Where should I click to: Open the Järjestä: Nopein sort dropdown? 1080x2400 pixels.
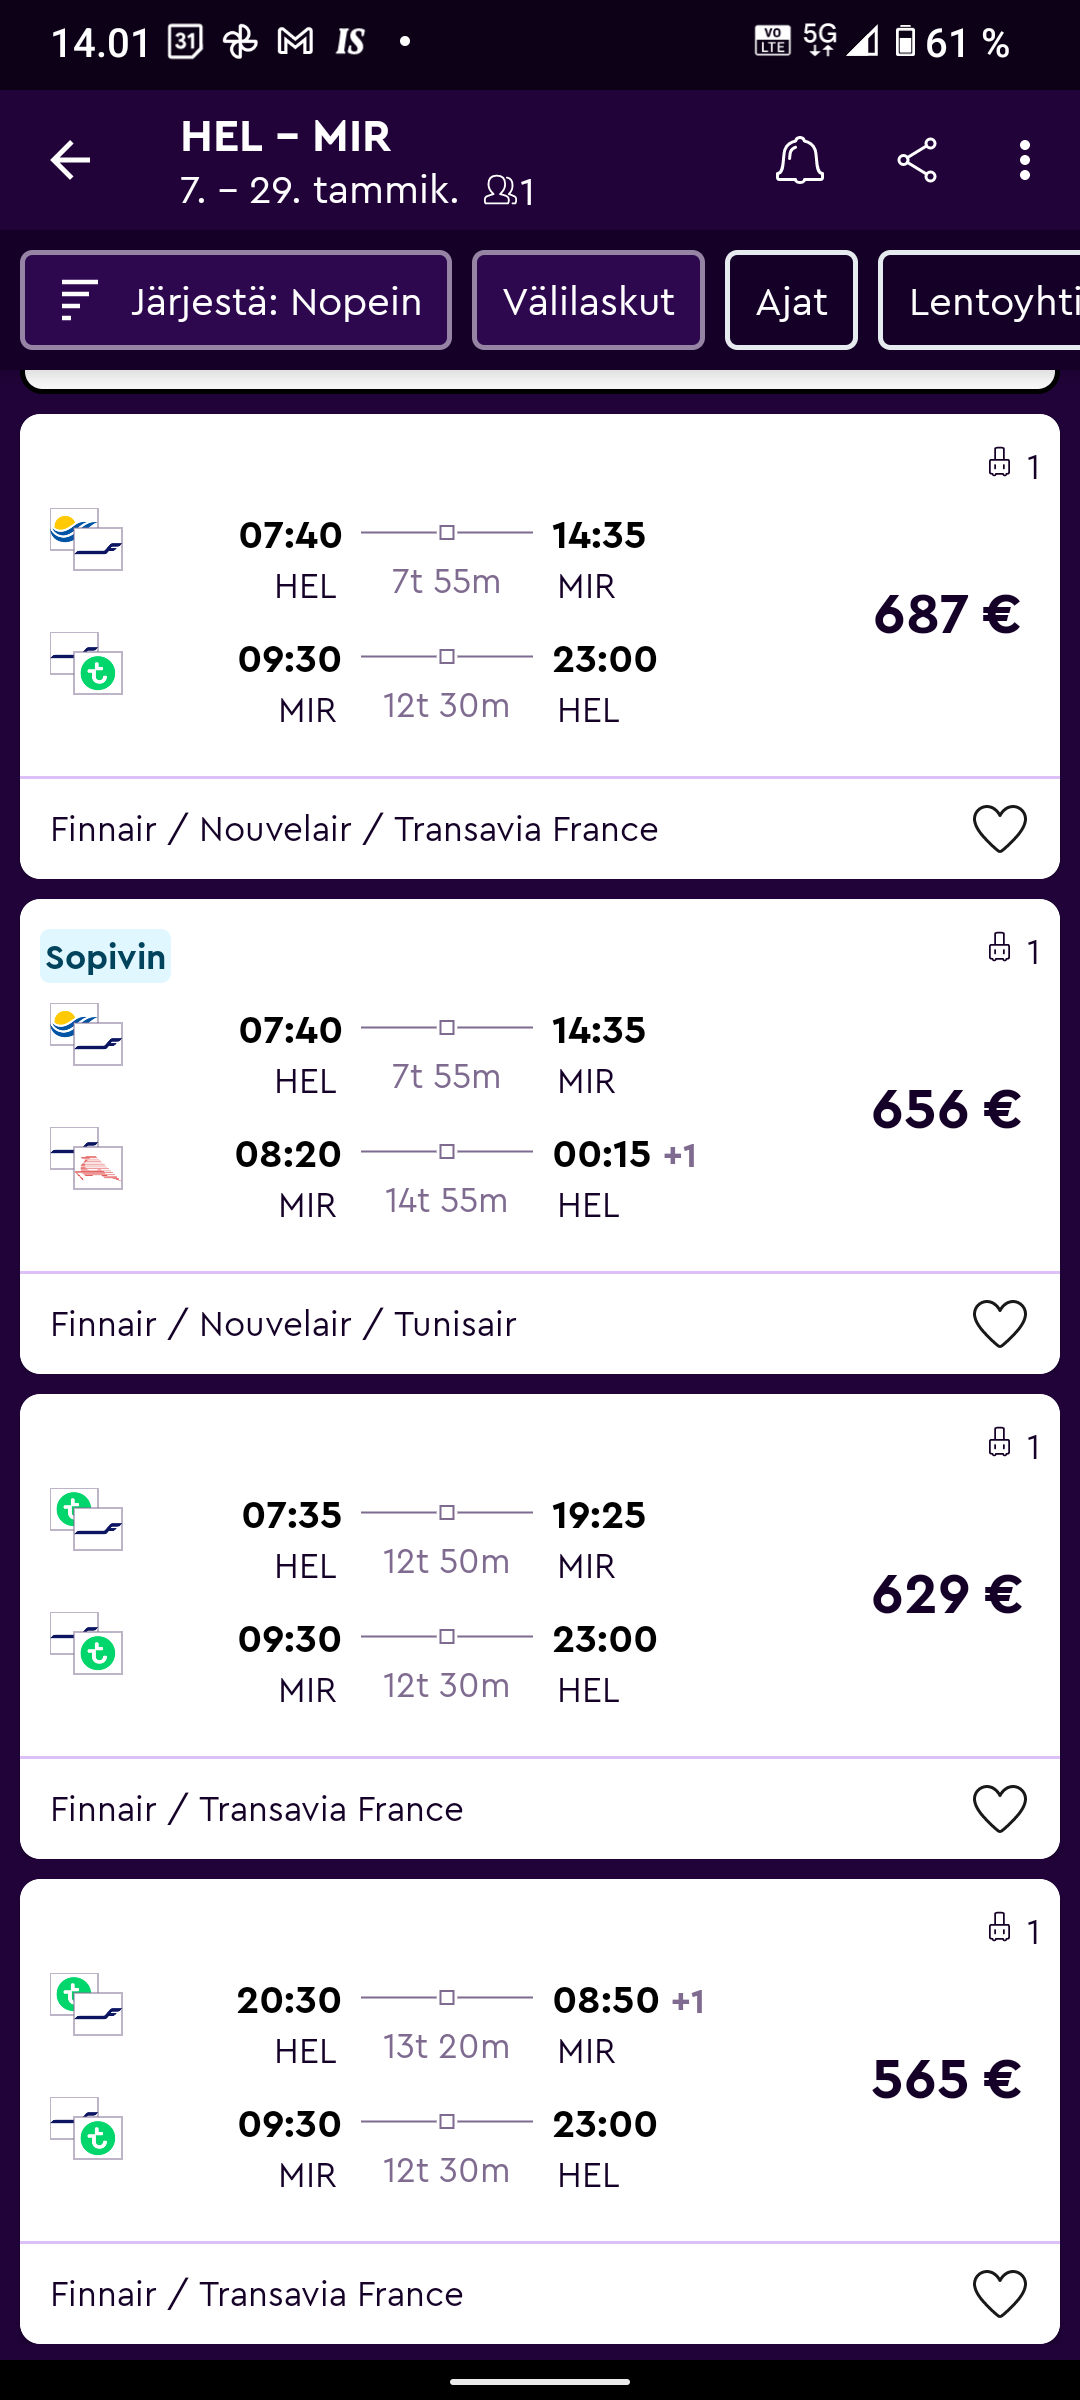236,300
